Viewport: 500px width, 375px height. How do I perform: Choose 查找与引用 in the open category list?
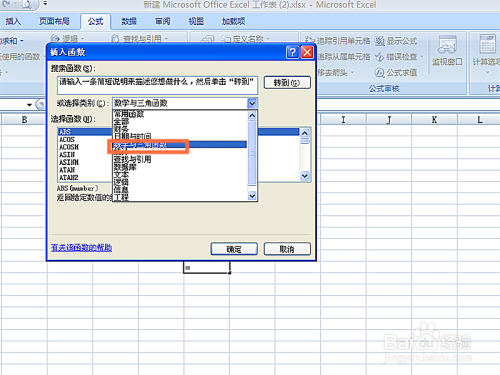point(180,159)
